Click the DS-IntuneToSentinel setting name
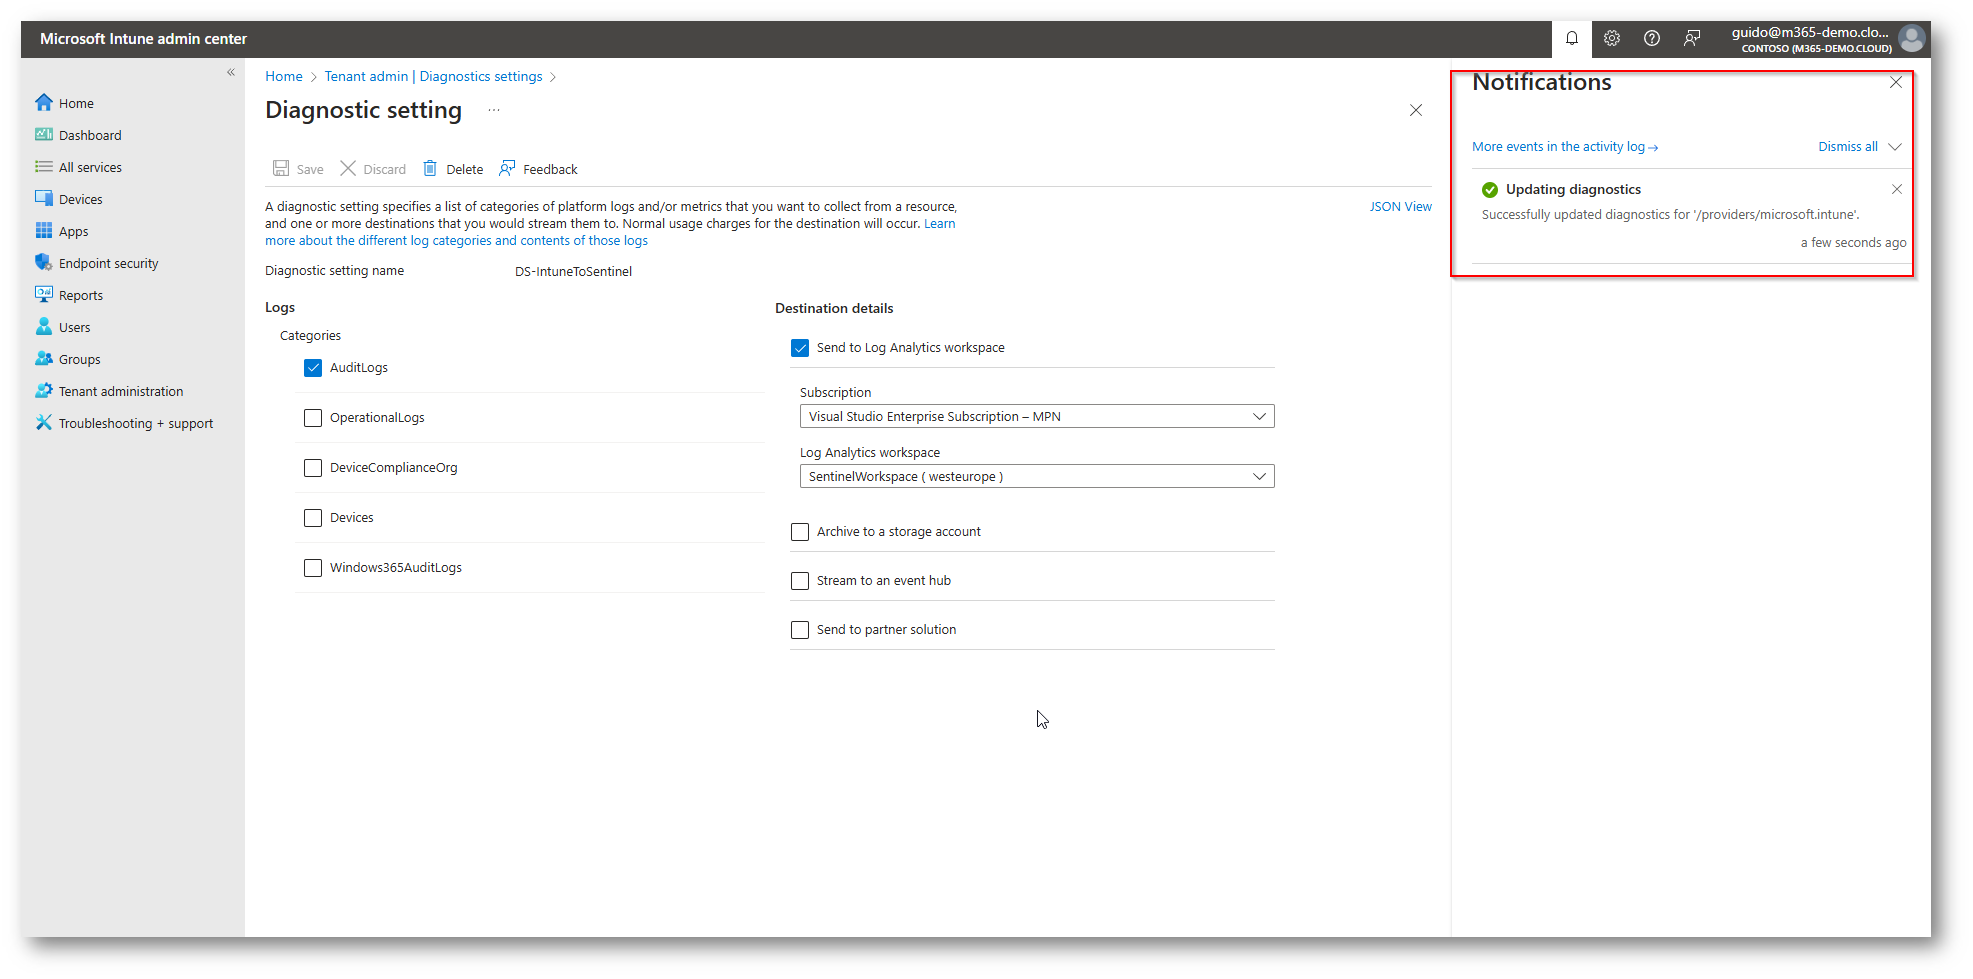The width and height of the screenshot is (1973, 979). [573, 271]
